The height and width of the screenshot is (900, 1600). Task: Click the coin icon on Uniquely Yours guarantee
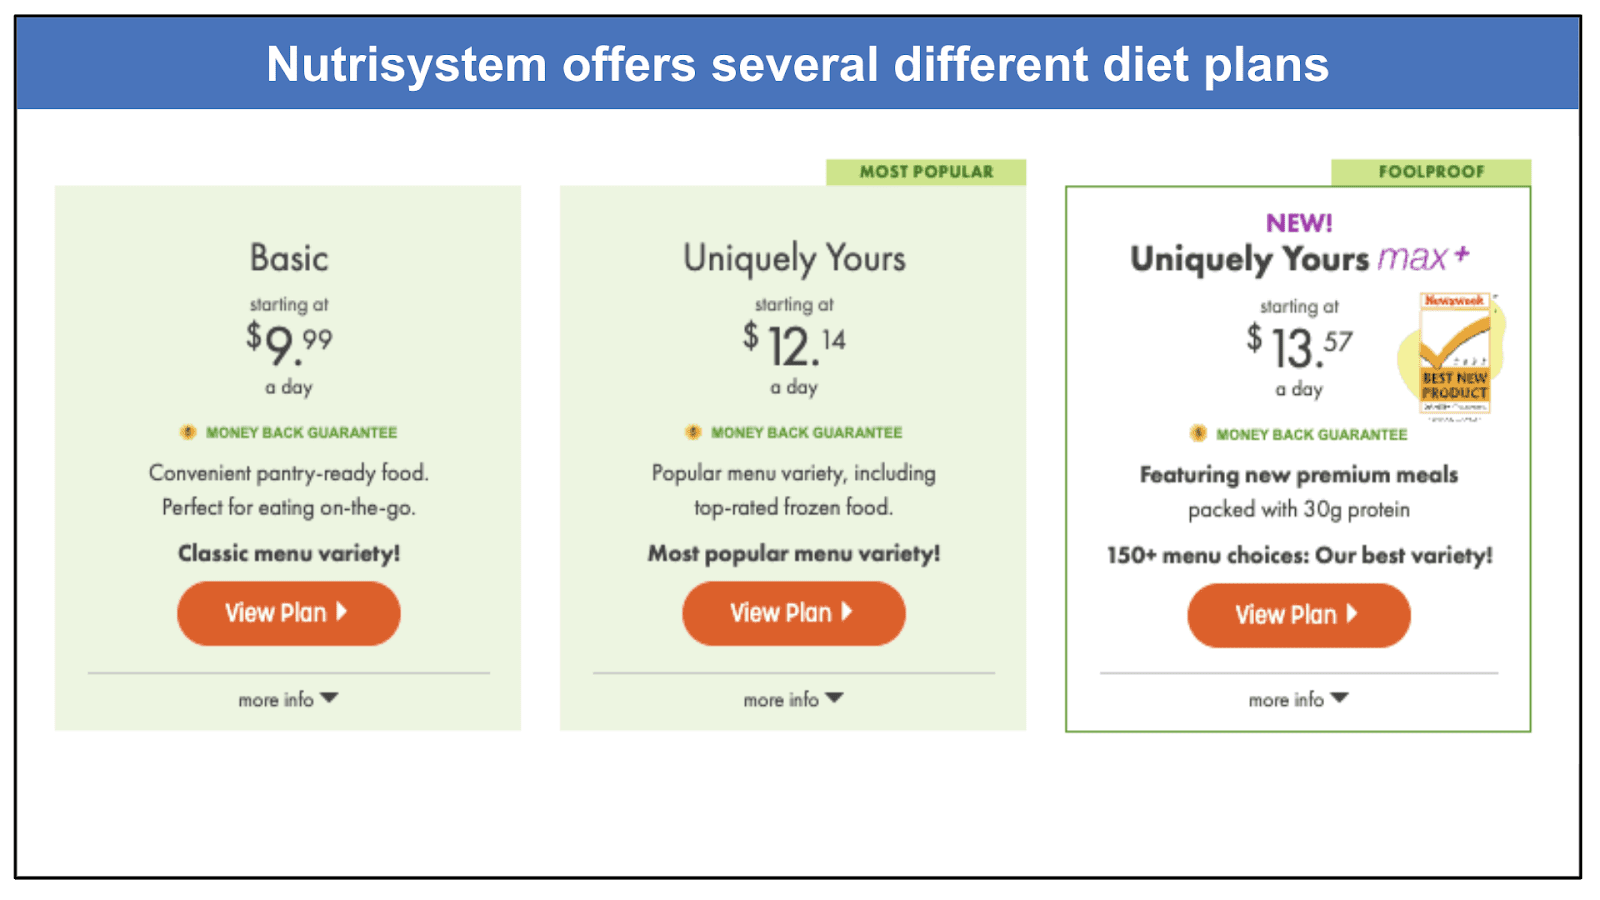(x=692, y=433)
